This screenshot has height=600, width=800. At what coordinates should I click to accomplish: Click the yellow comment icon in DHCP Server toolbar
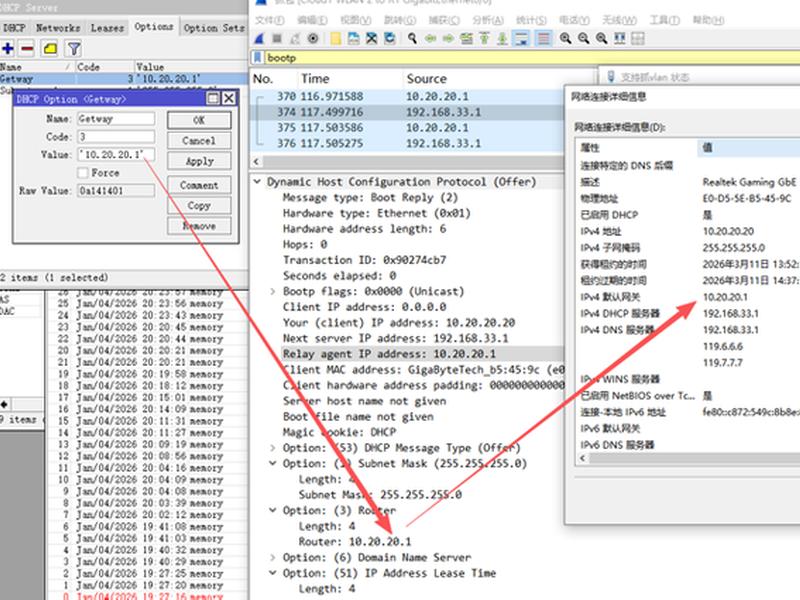click(x=50, y=49)
